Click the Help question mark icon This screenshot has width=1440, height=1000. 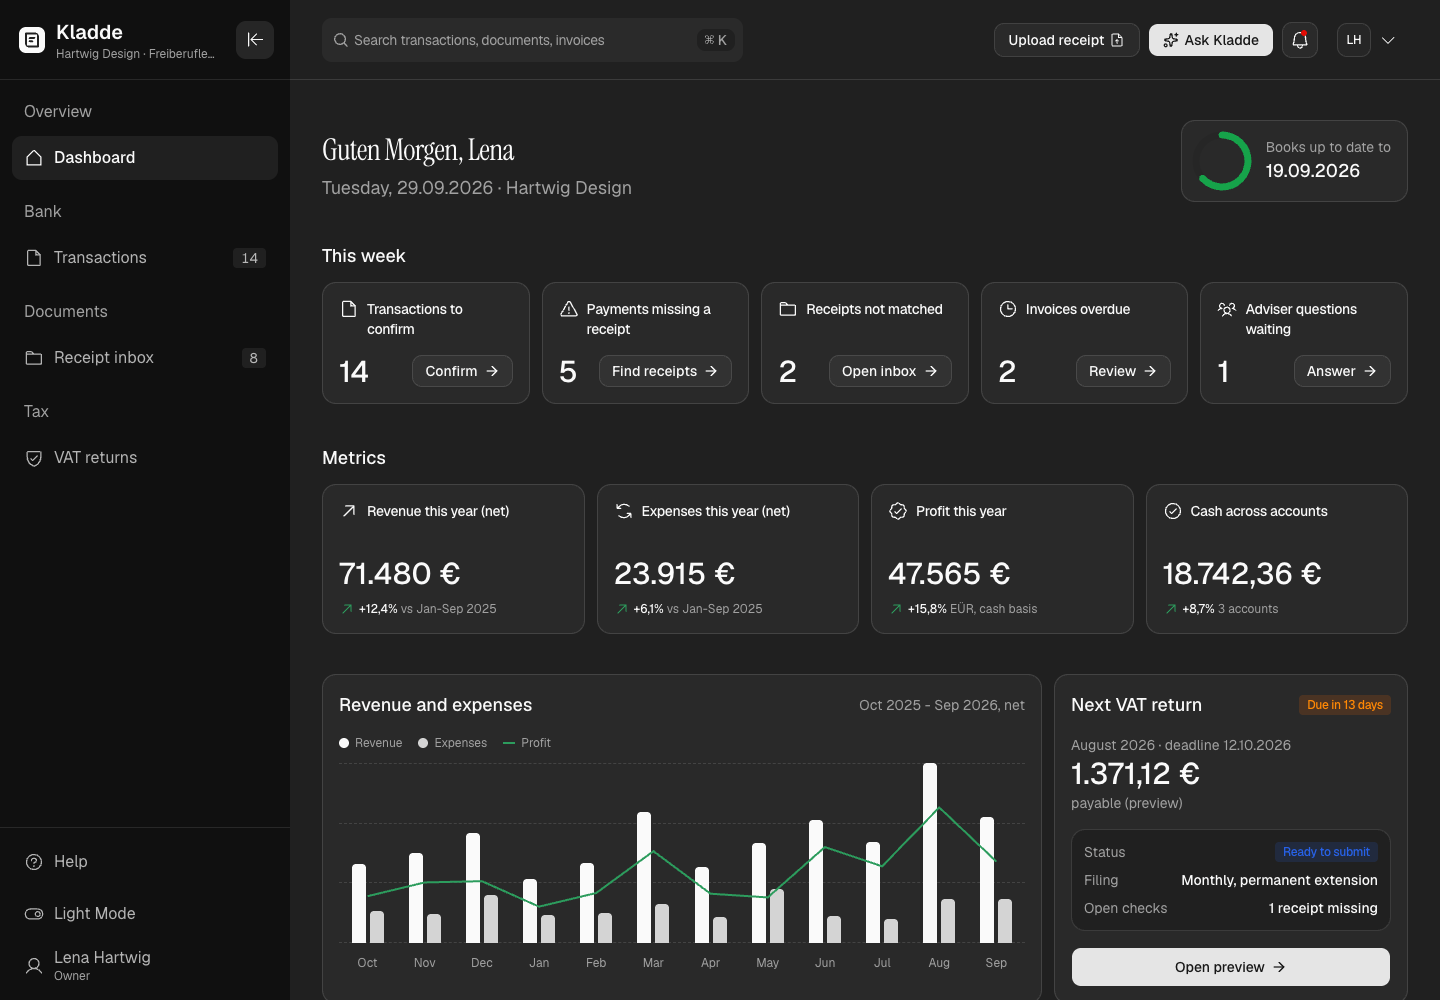point(34,862)
